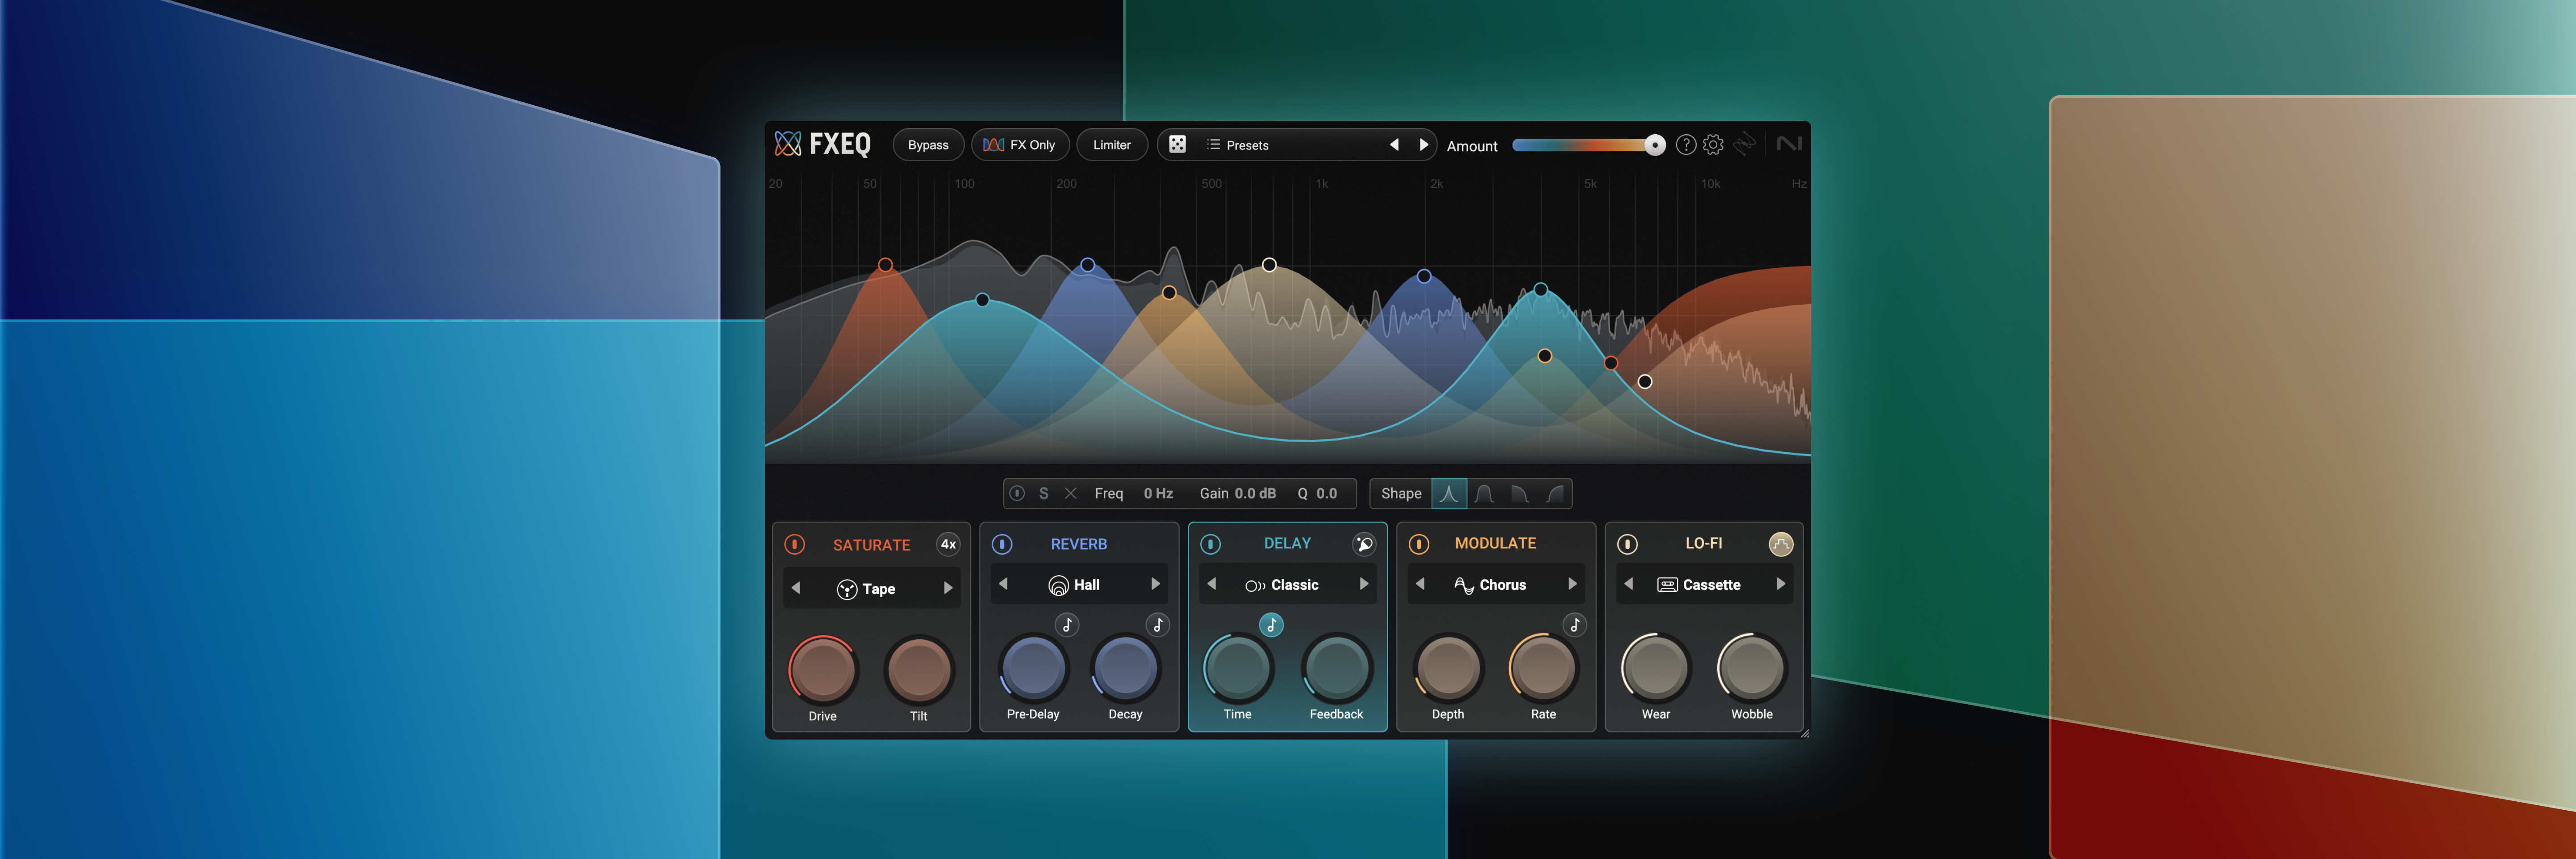The image size is (2576, 859).
Task: Click the Wobble knob
Action: 1752,668
